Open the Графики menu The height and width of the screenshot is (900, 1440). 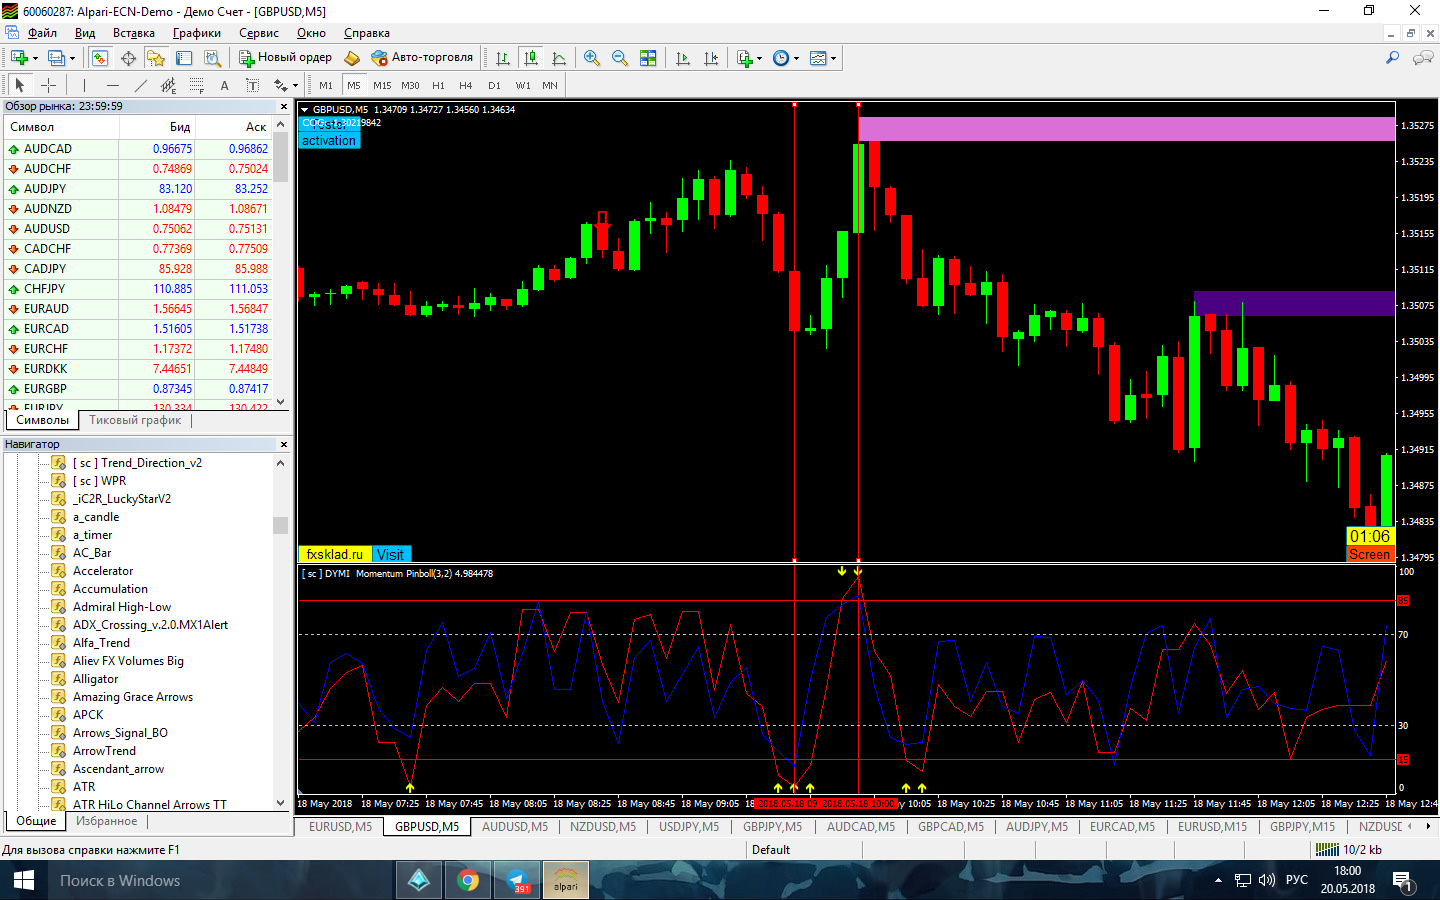point(197,33)
